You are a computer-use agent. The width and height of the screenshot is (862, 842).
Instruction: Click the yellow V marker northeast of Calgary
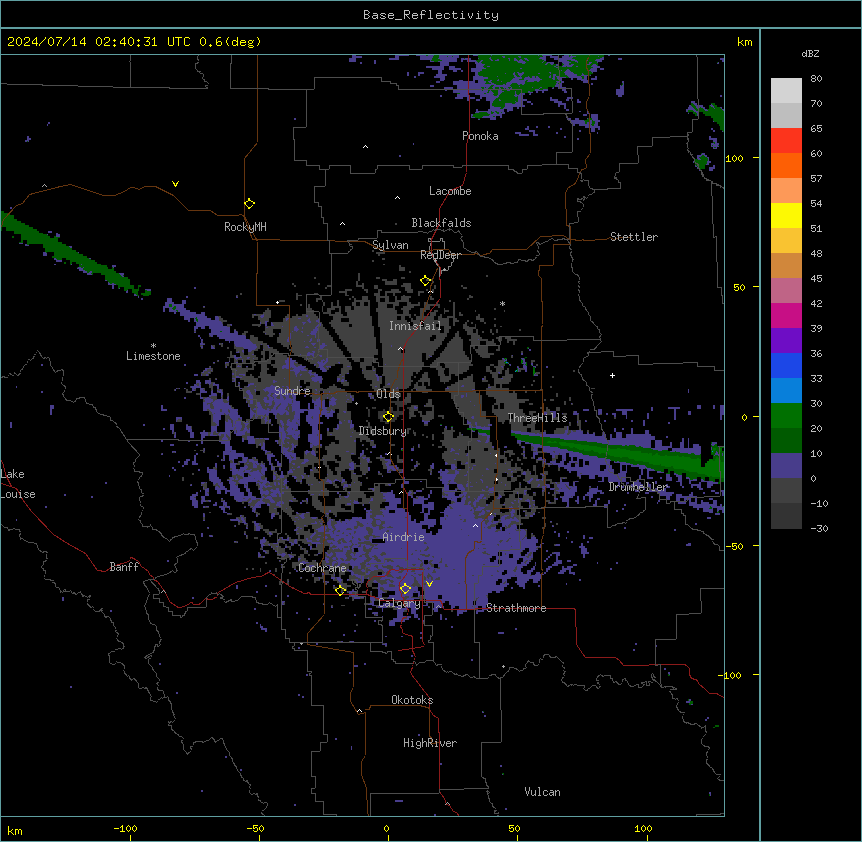429,584
